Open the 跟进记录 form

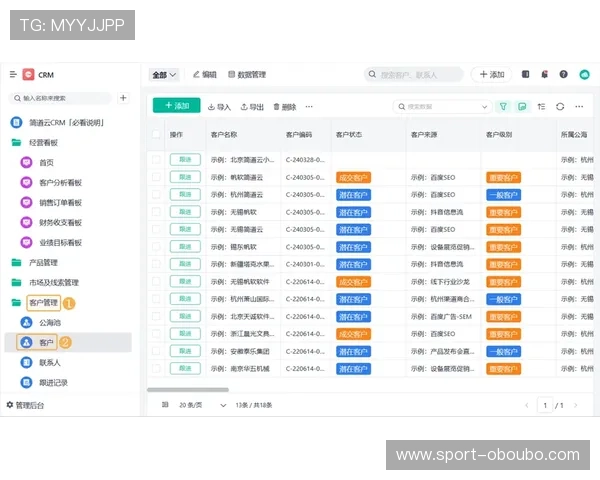pos(54,382)
